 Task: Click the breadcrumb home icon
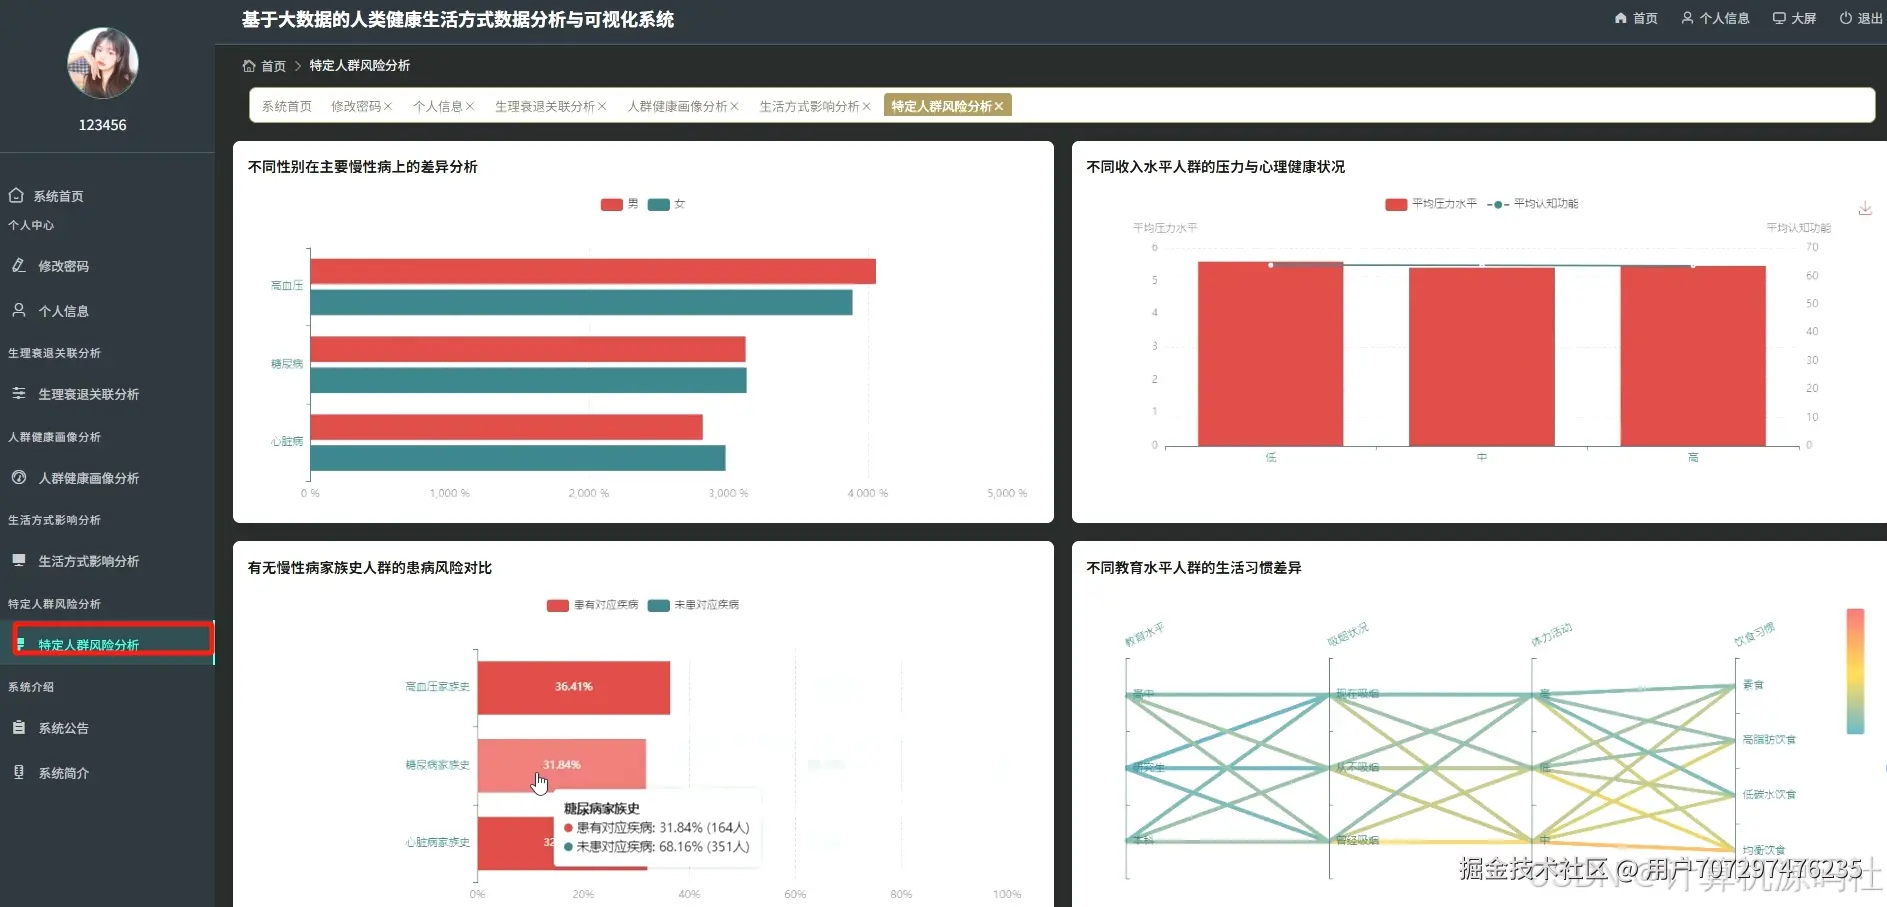click(248, 66)
